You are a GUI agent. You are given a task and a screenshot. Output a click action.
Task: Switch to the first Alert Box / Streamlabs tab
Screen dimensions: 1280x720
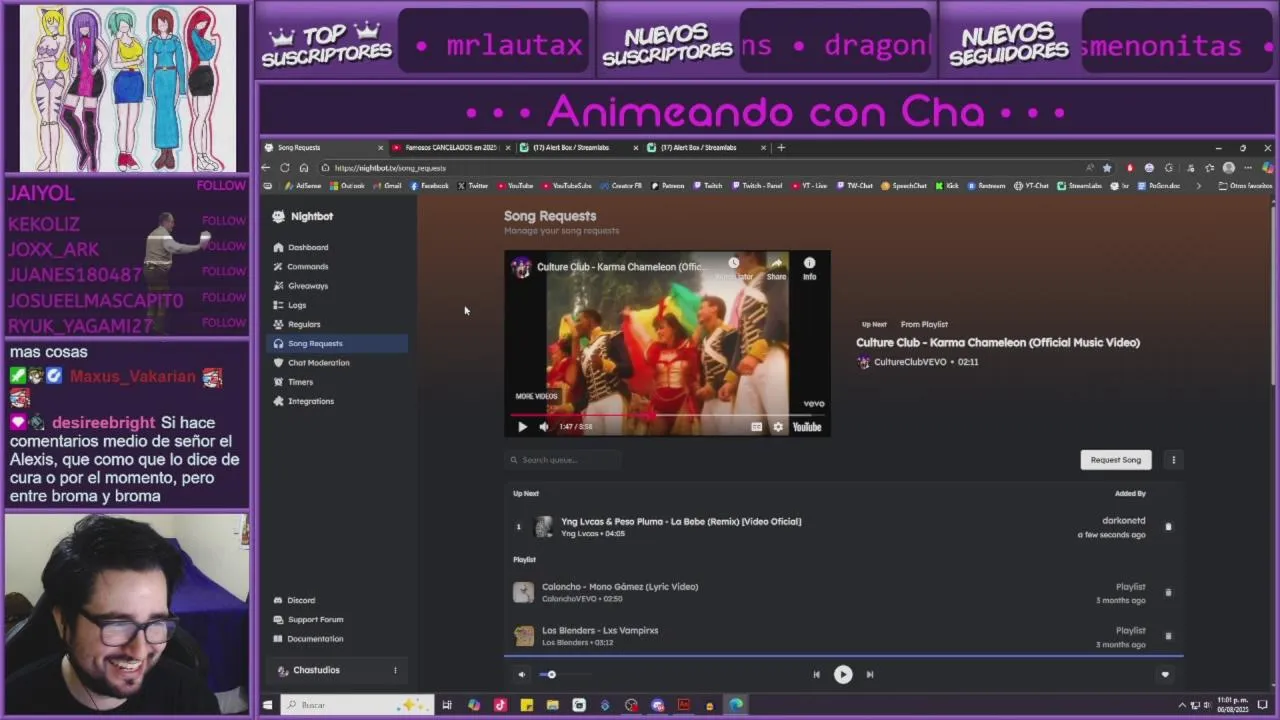point(578,147)
